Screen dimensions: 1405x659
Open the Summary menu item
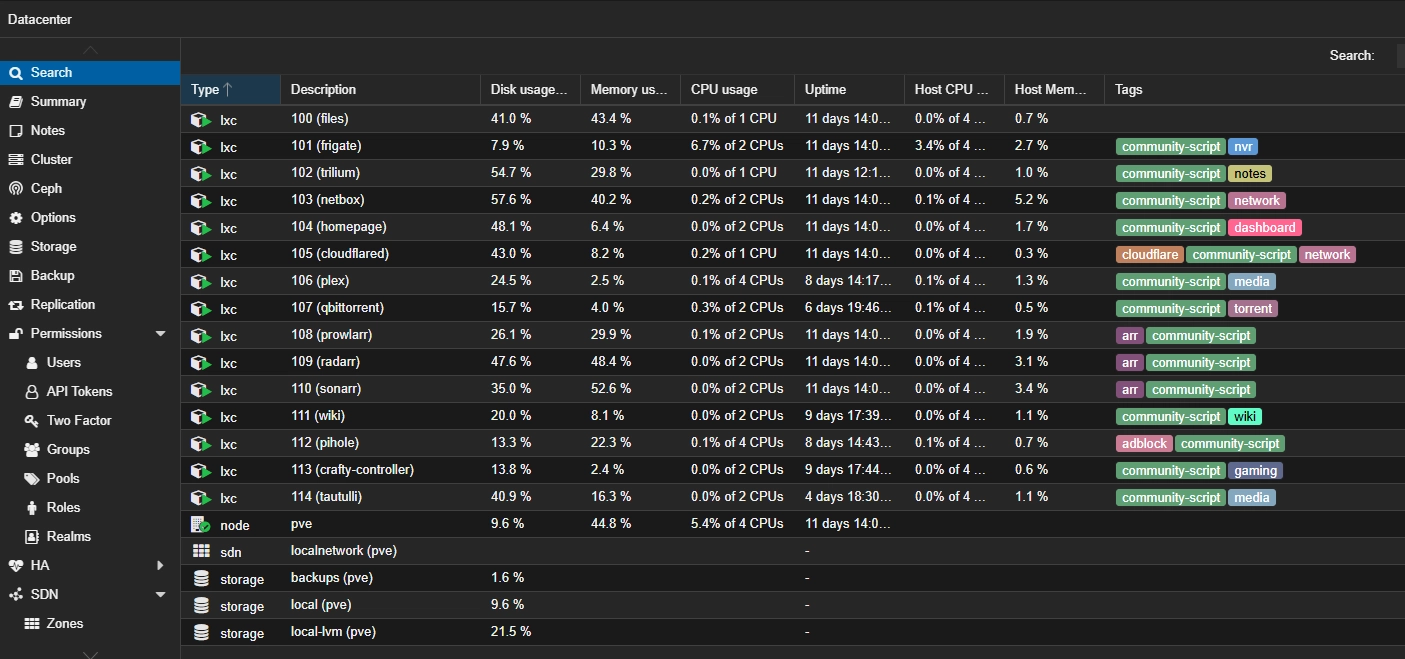tap(58, 101)
